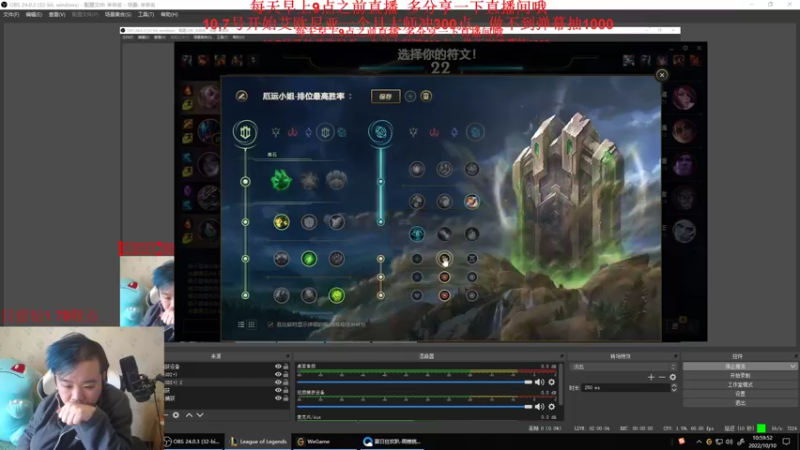The width and height of the screenshot is (800, 450).
Task: Delete rune page with trash icon
Action: (x=426, y=96)
